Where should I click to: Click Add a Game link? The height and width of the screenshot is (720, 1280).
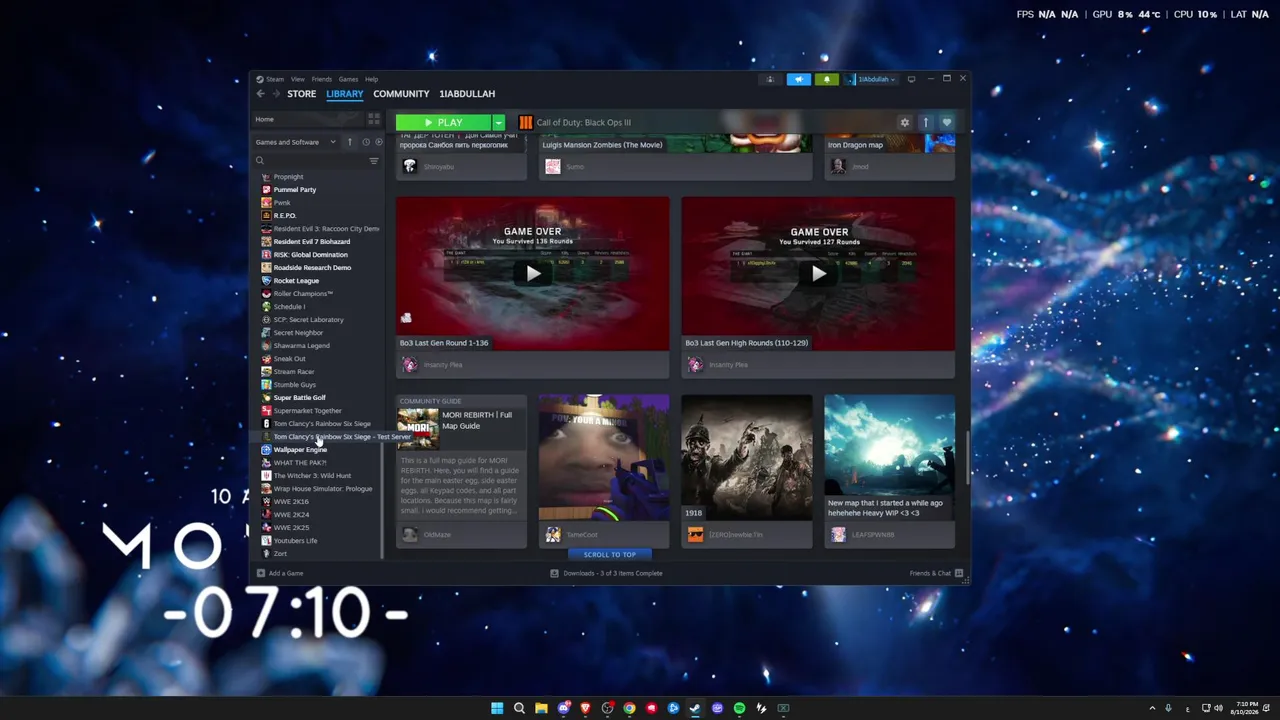[286, 573]
